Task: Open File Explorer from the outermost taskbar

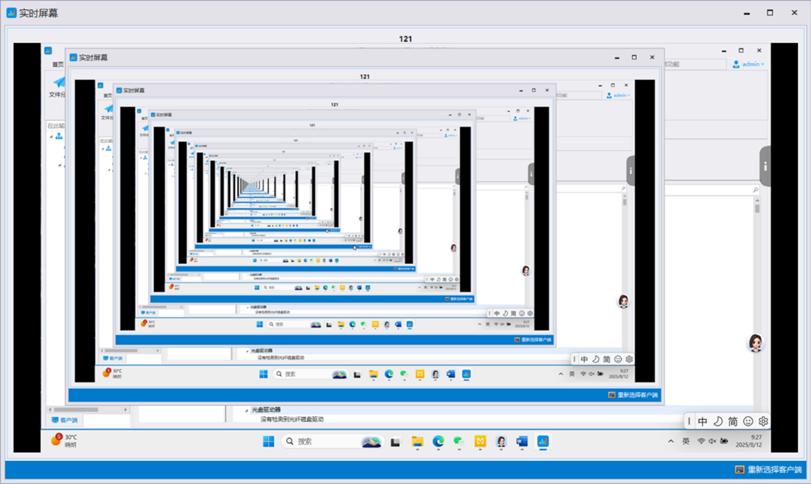Action: click(x=417, y=441)
